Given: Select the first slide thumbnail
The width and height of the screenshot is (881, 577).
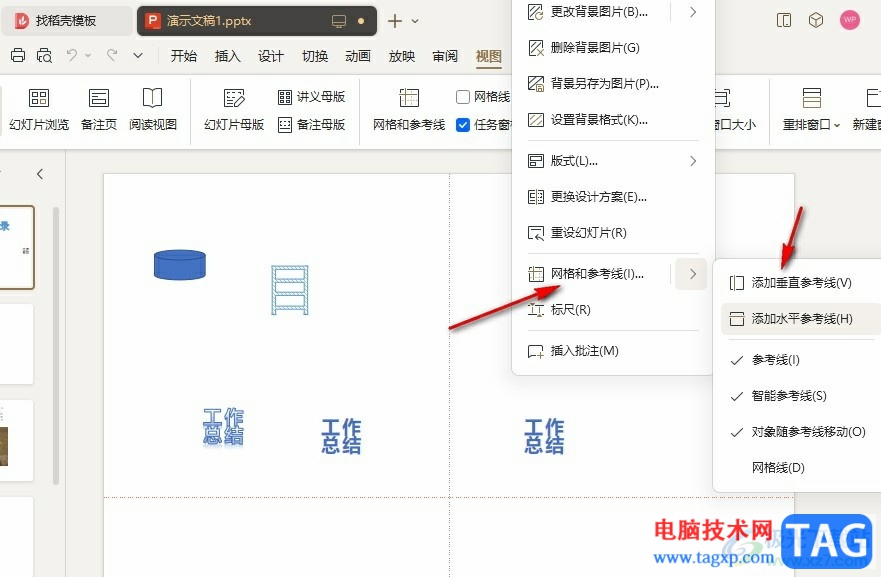Looking at the screenshot, I should coord(17,247).
